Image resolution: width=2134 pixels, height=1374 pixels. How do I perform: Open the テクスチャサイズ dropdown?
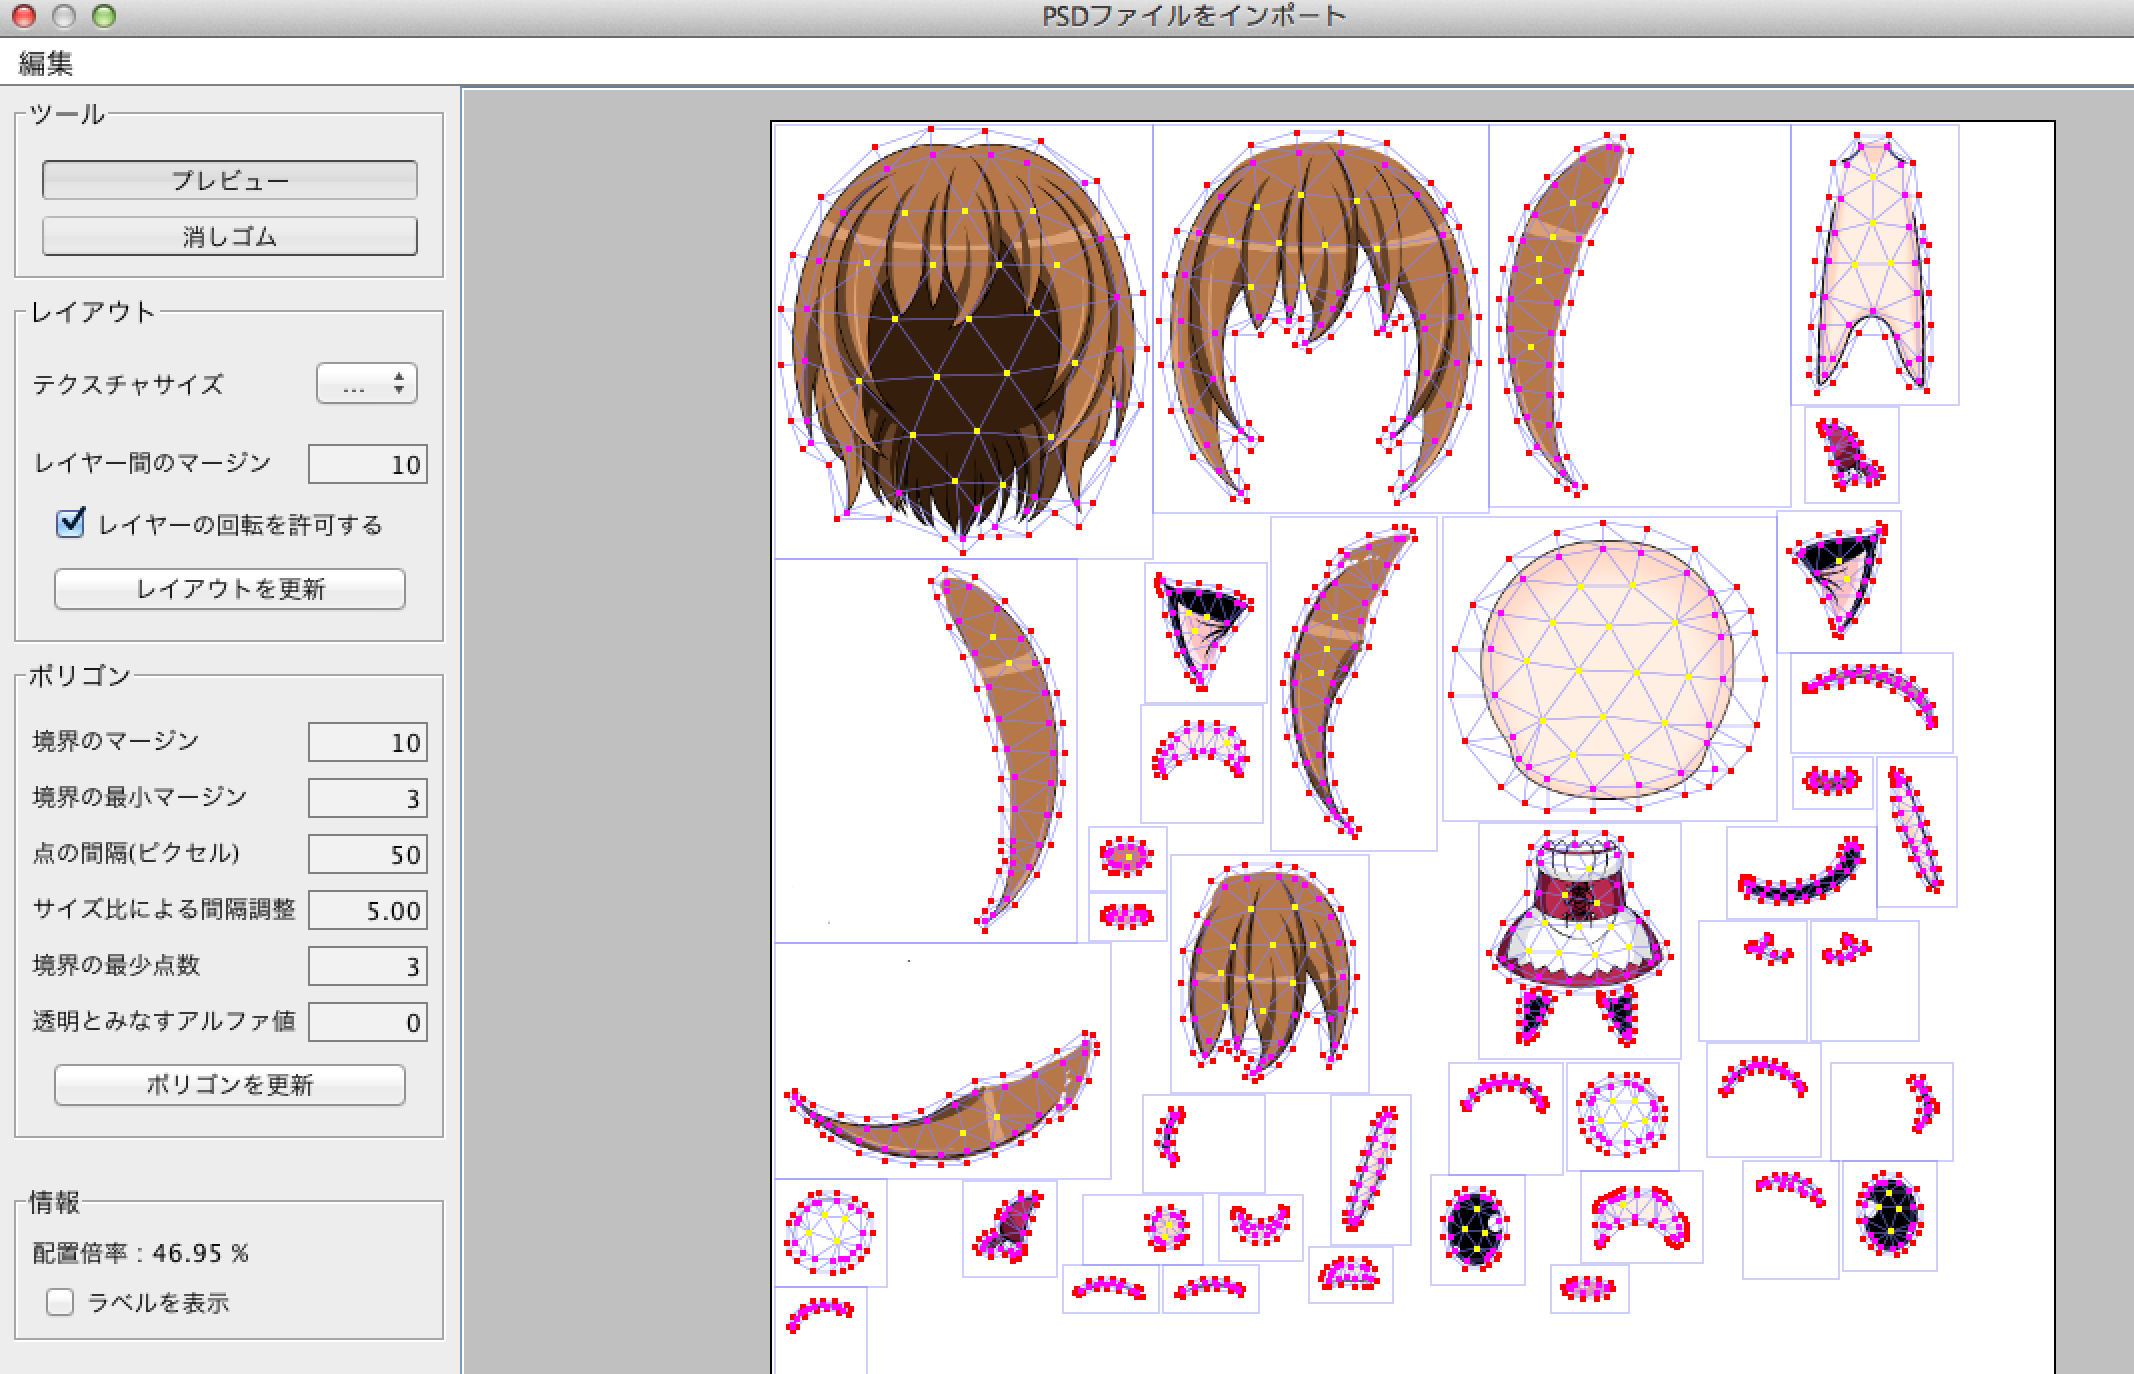[366, 383]
